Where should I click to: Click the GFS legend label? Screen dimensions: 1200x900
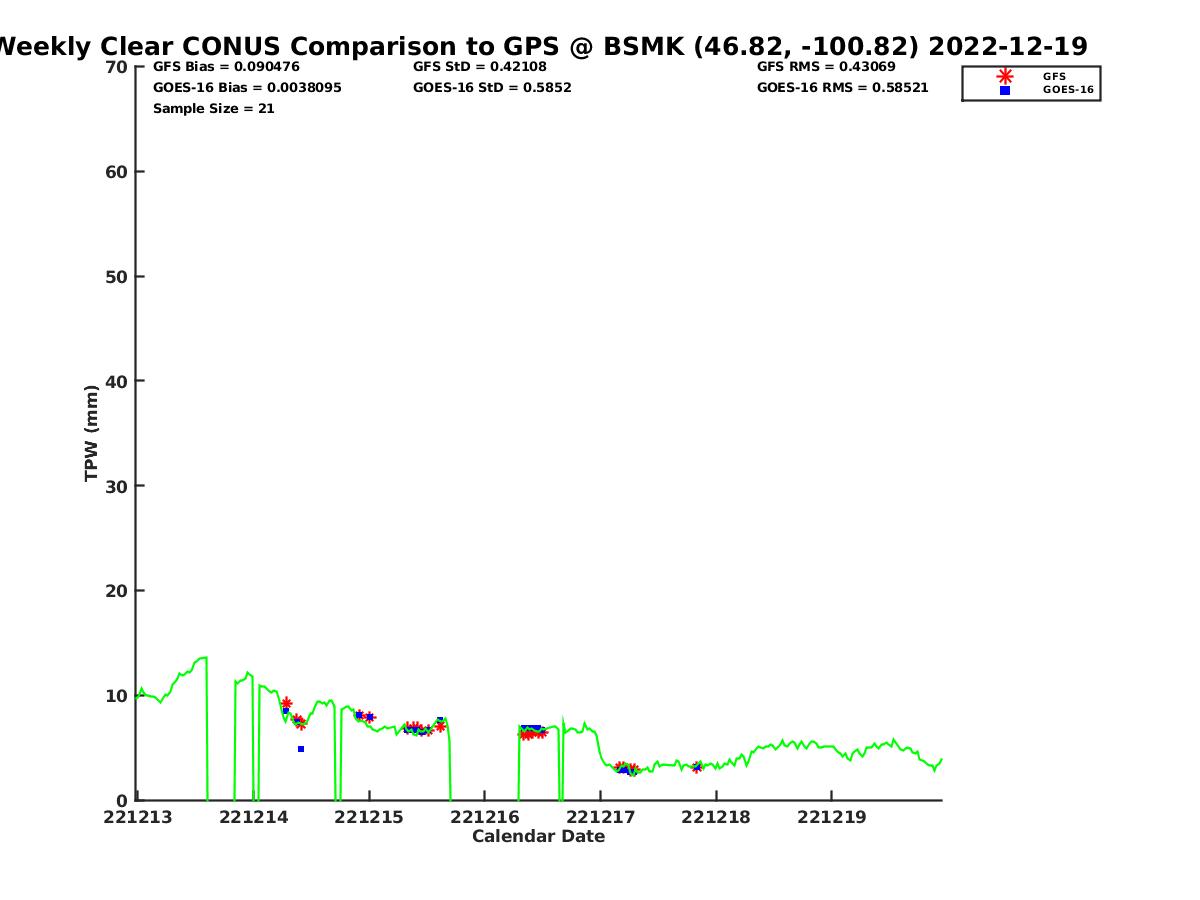click(1054, 76)
